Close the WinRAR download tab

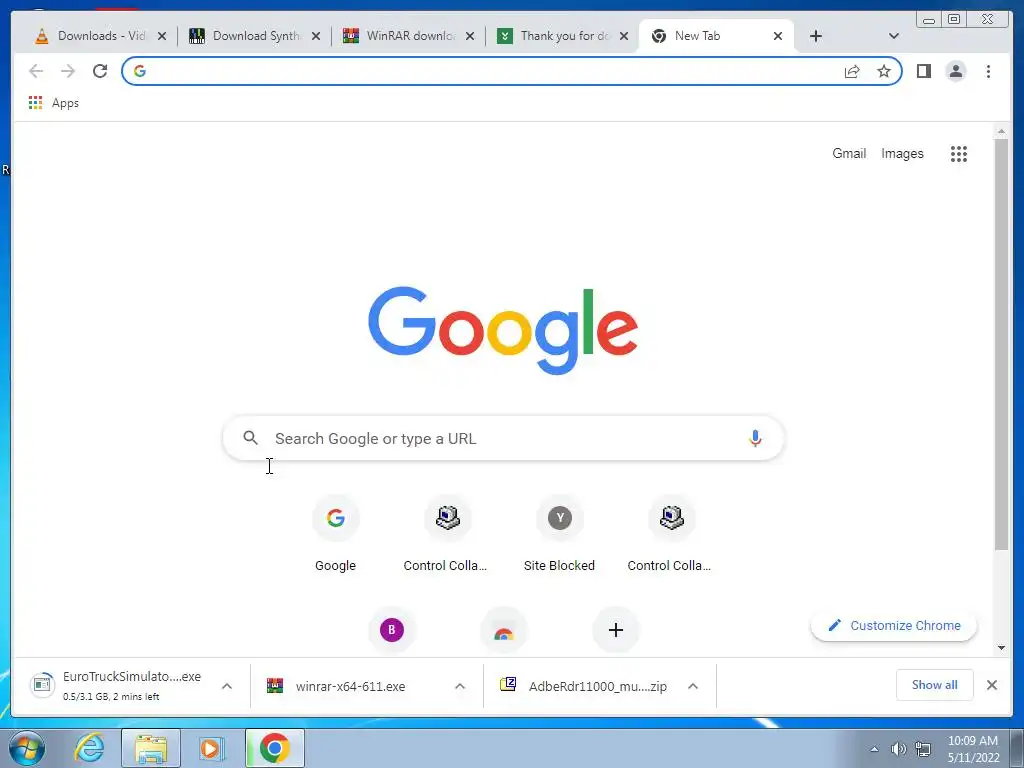point(470,36)
